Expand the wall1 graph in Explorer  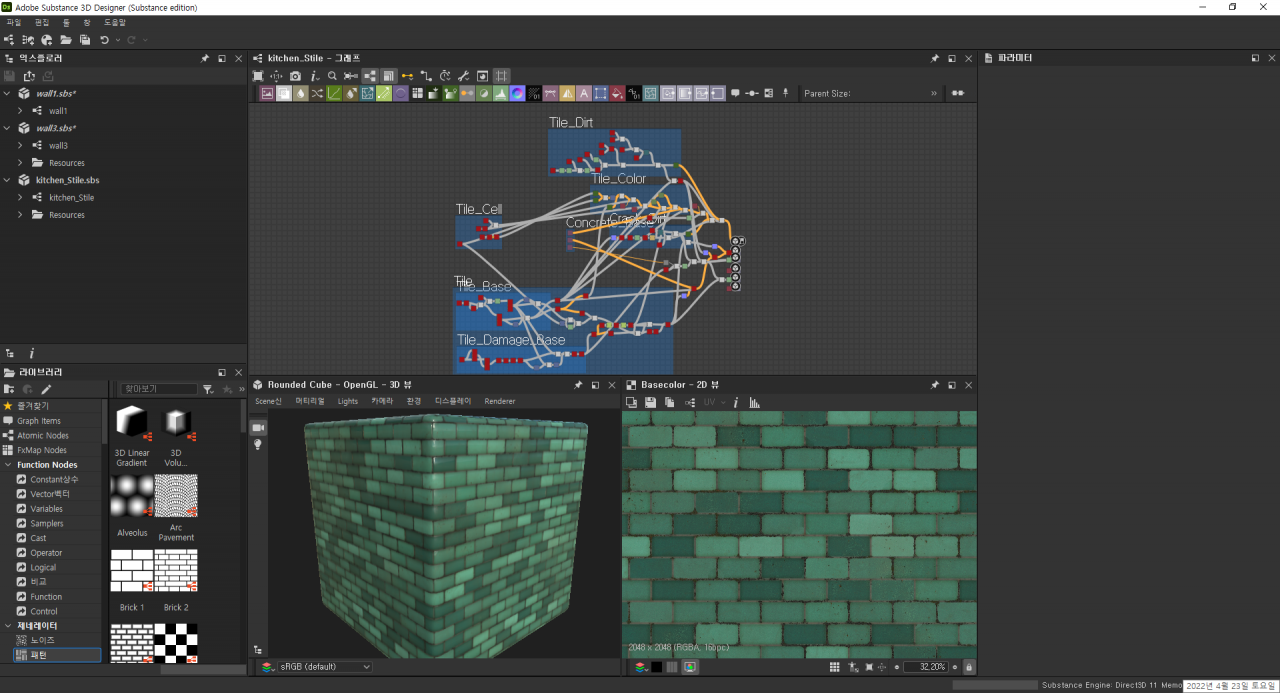[20, 111]
